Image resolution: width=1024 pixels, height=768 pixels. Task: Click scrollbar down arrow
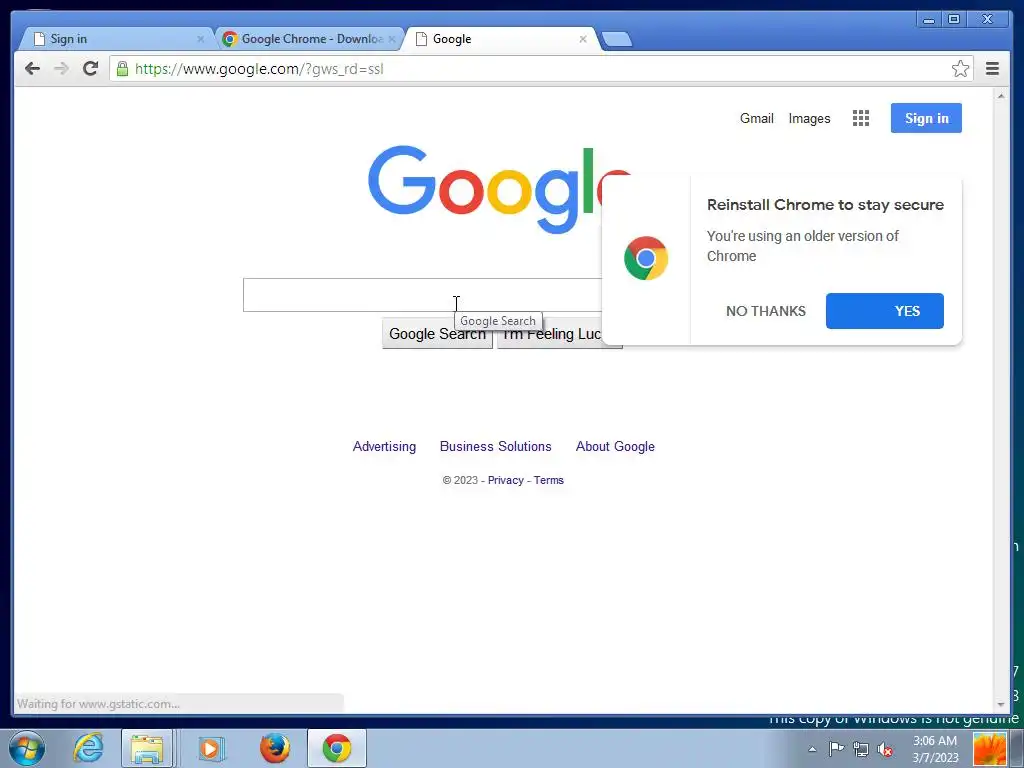tap(1001, 704)
